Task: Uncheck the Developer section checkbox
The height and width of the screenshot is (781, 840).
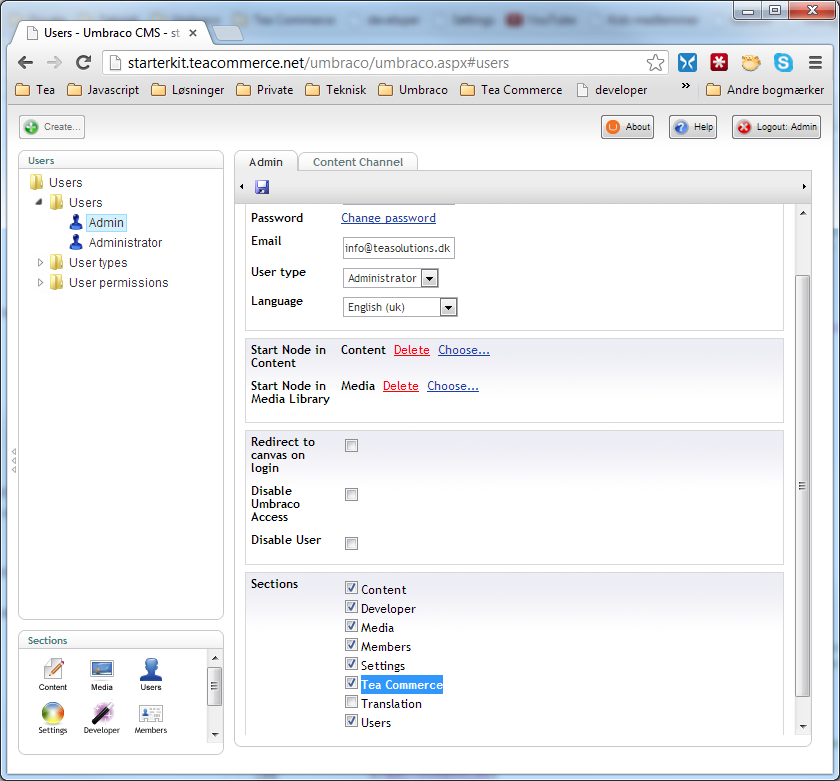Action: coord(351,607)
